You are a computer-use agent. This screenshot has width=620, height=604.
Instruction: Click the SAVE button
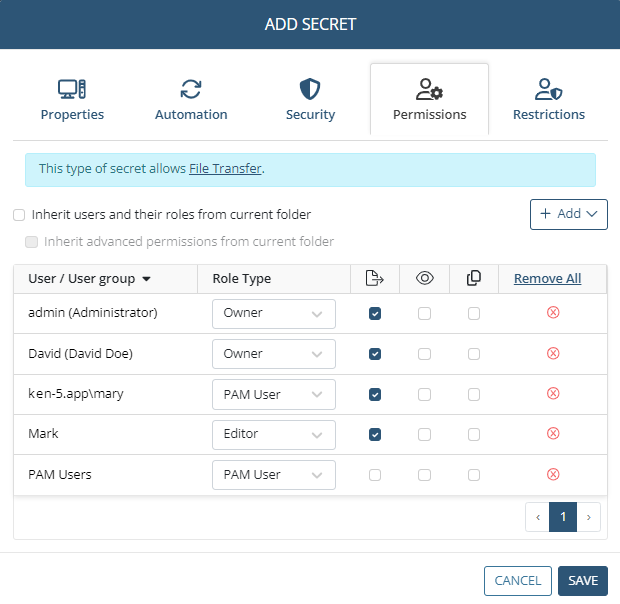(583, 581)
